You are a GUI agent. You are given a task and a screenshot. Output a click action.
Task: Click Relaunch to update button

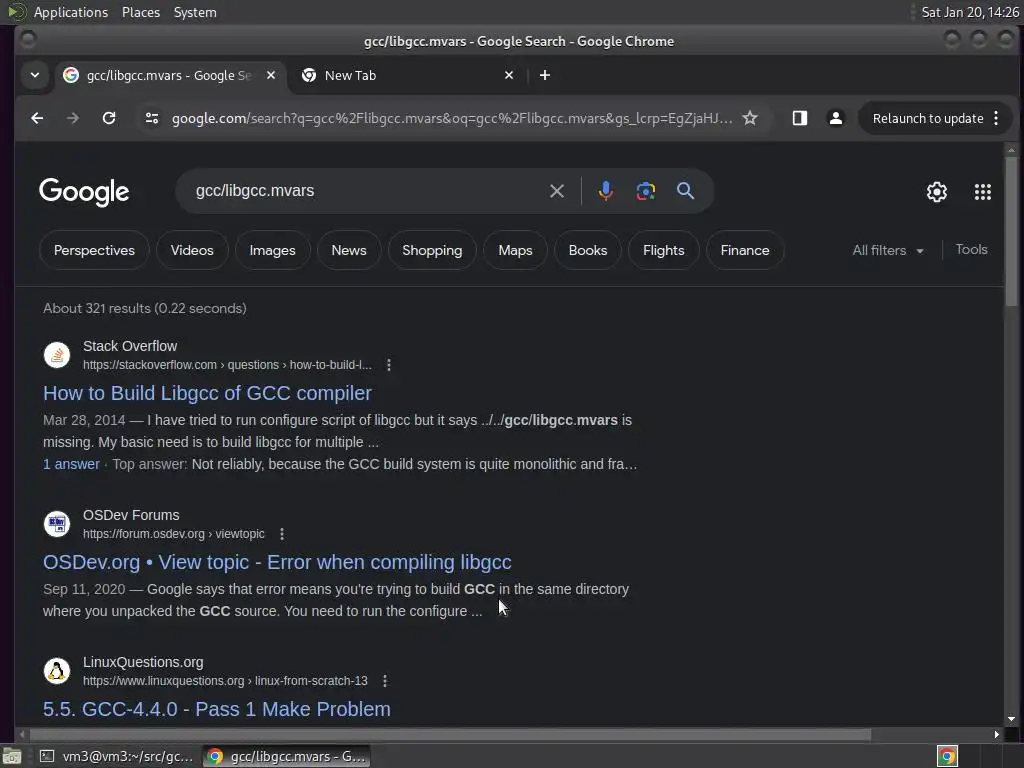click(927, 118)
